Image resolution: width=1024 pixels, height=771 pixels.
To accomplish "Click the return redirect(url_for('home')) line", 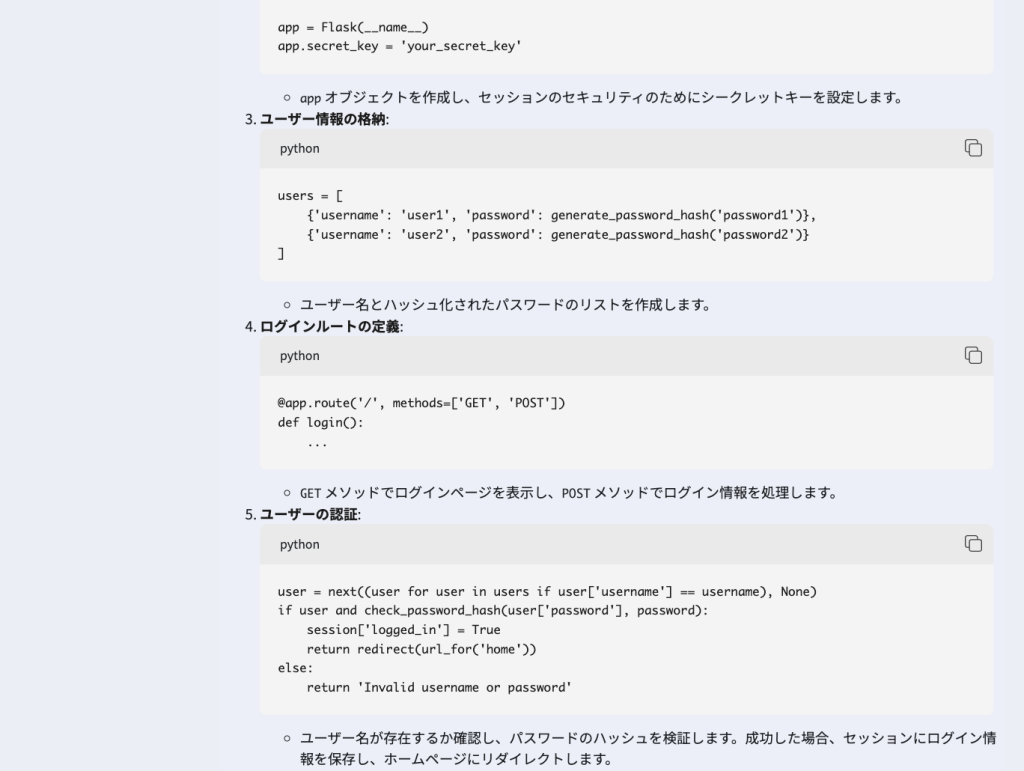I will (421, 649).
